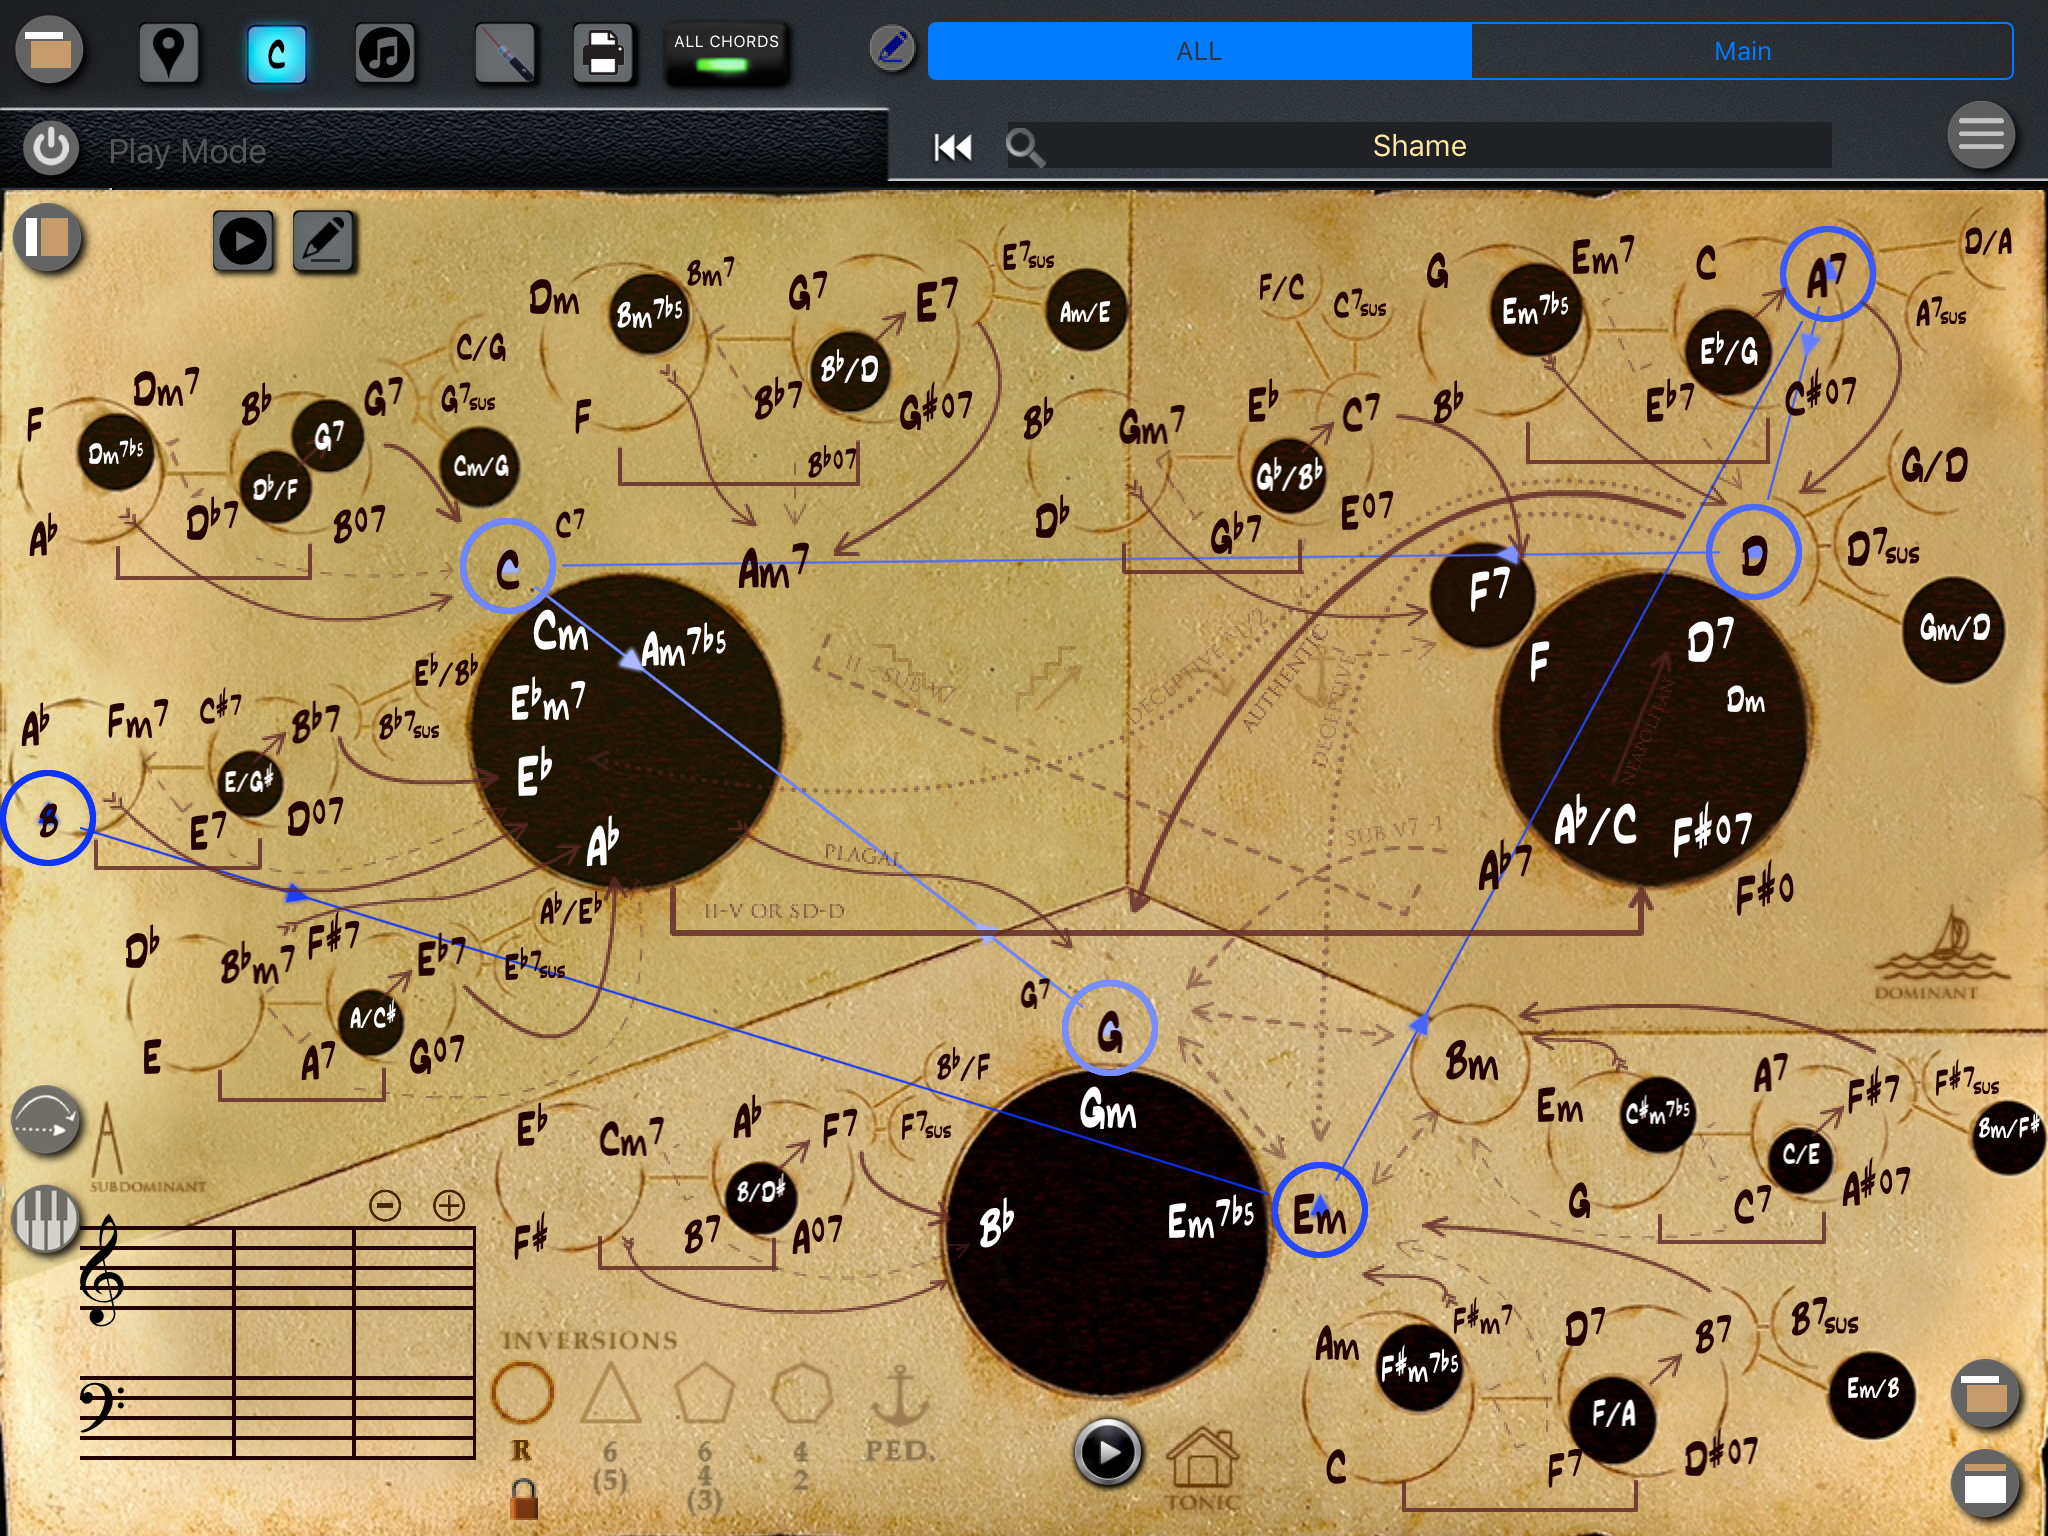Click the blue pencil edit icon
The height and width of the screenshot is (1536, 2048).
[x=892, y=48]
